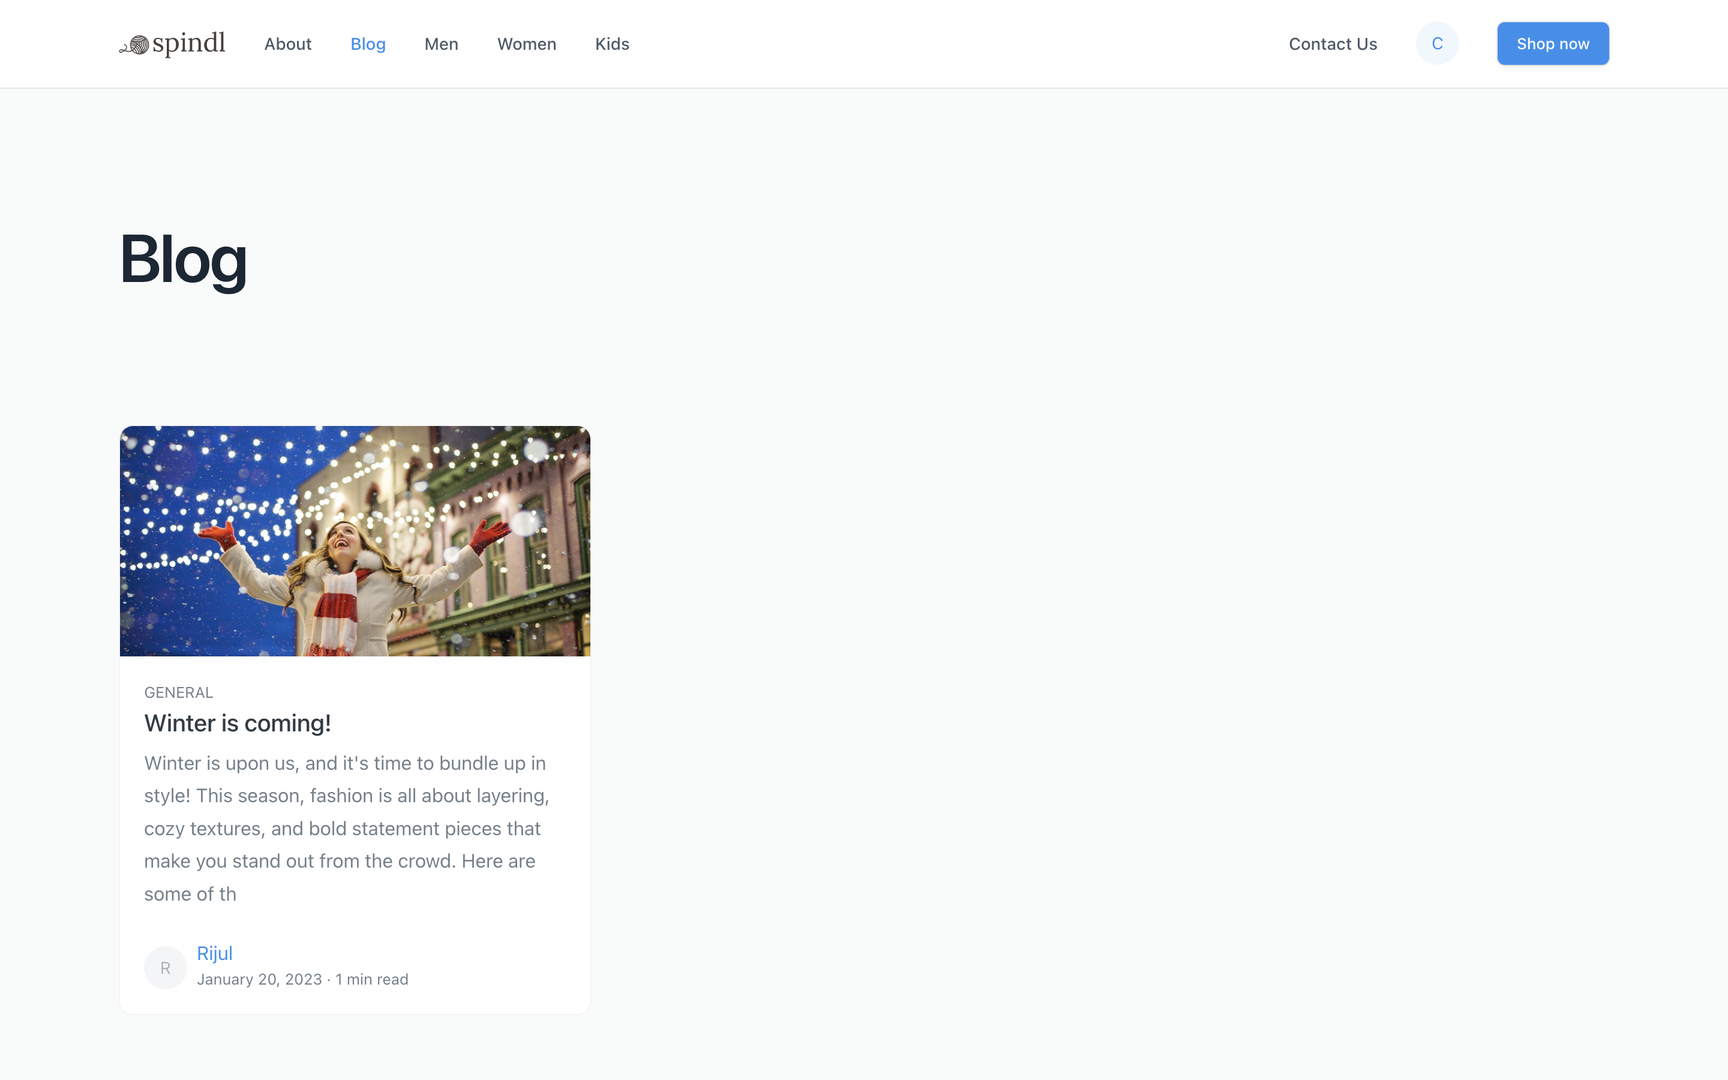
Task: Click the '1 min read' label
Action: [x=371, y=979]
